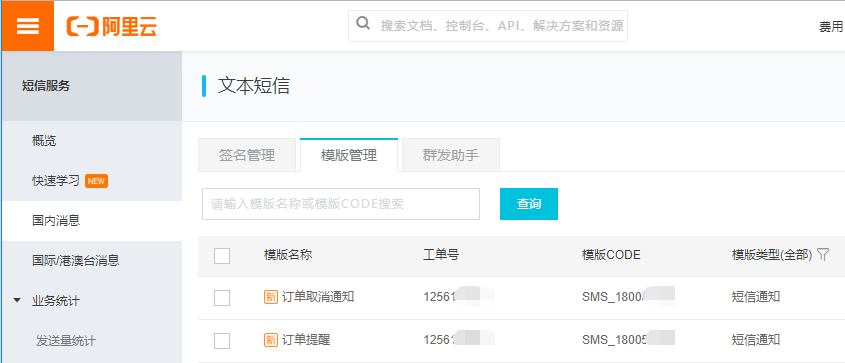Select the 模版管理 tab

click(x=349, y=155)
